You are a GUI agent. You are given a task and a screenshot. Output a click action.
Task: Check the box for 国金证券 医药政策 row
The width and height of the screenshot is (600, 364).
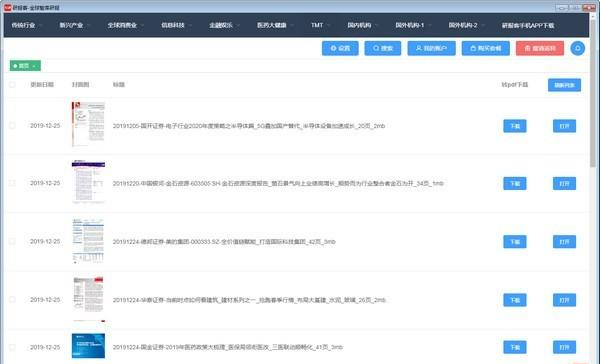tap(12, 347)
